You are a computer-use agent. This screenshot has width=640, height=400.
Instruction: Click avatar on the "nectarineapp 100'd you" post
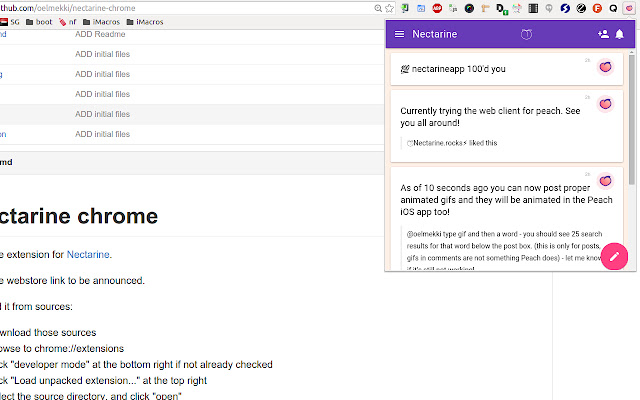point(605,67)
